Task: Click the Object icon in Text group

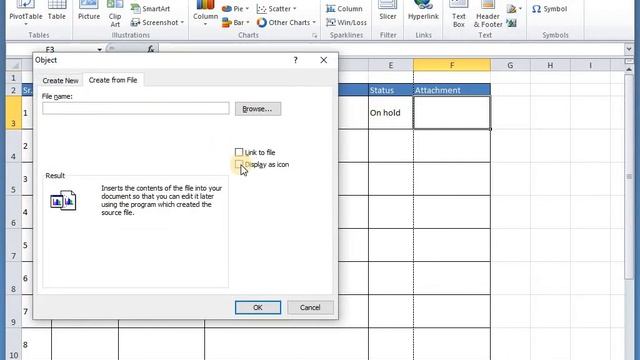Action: pos(511,23)
